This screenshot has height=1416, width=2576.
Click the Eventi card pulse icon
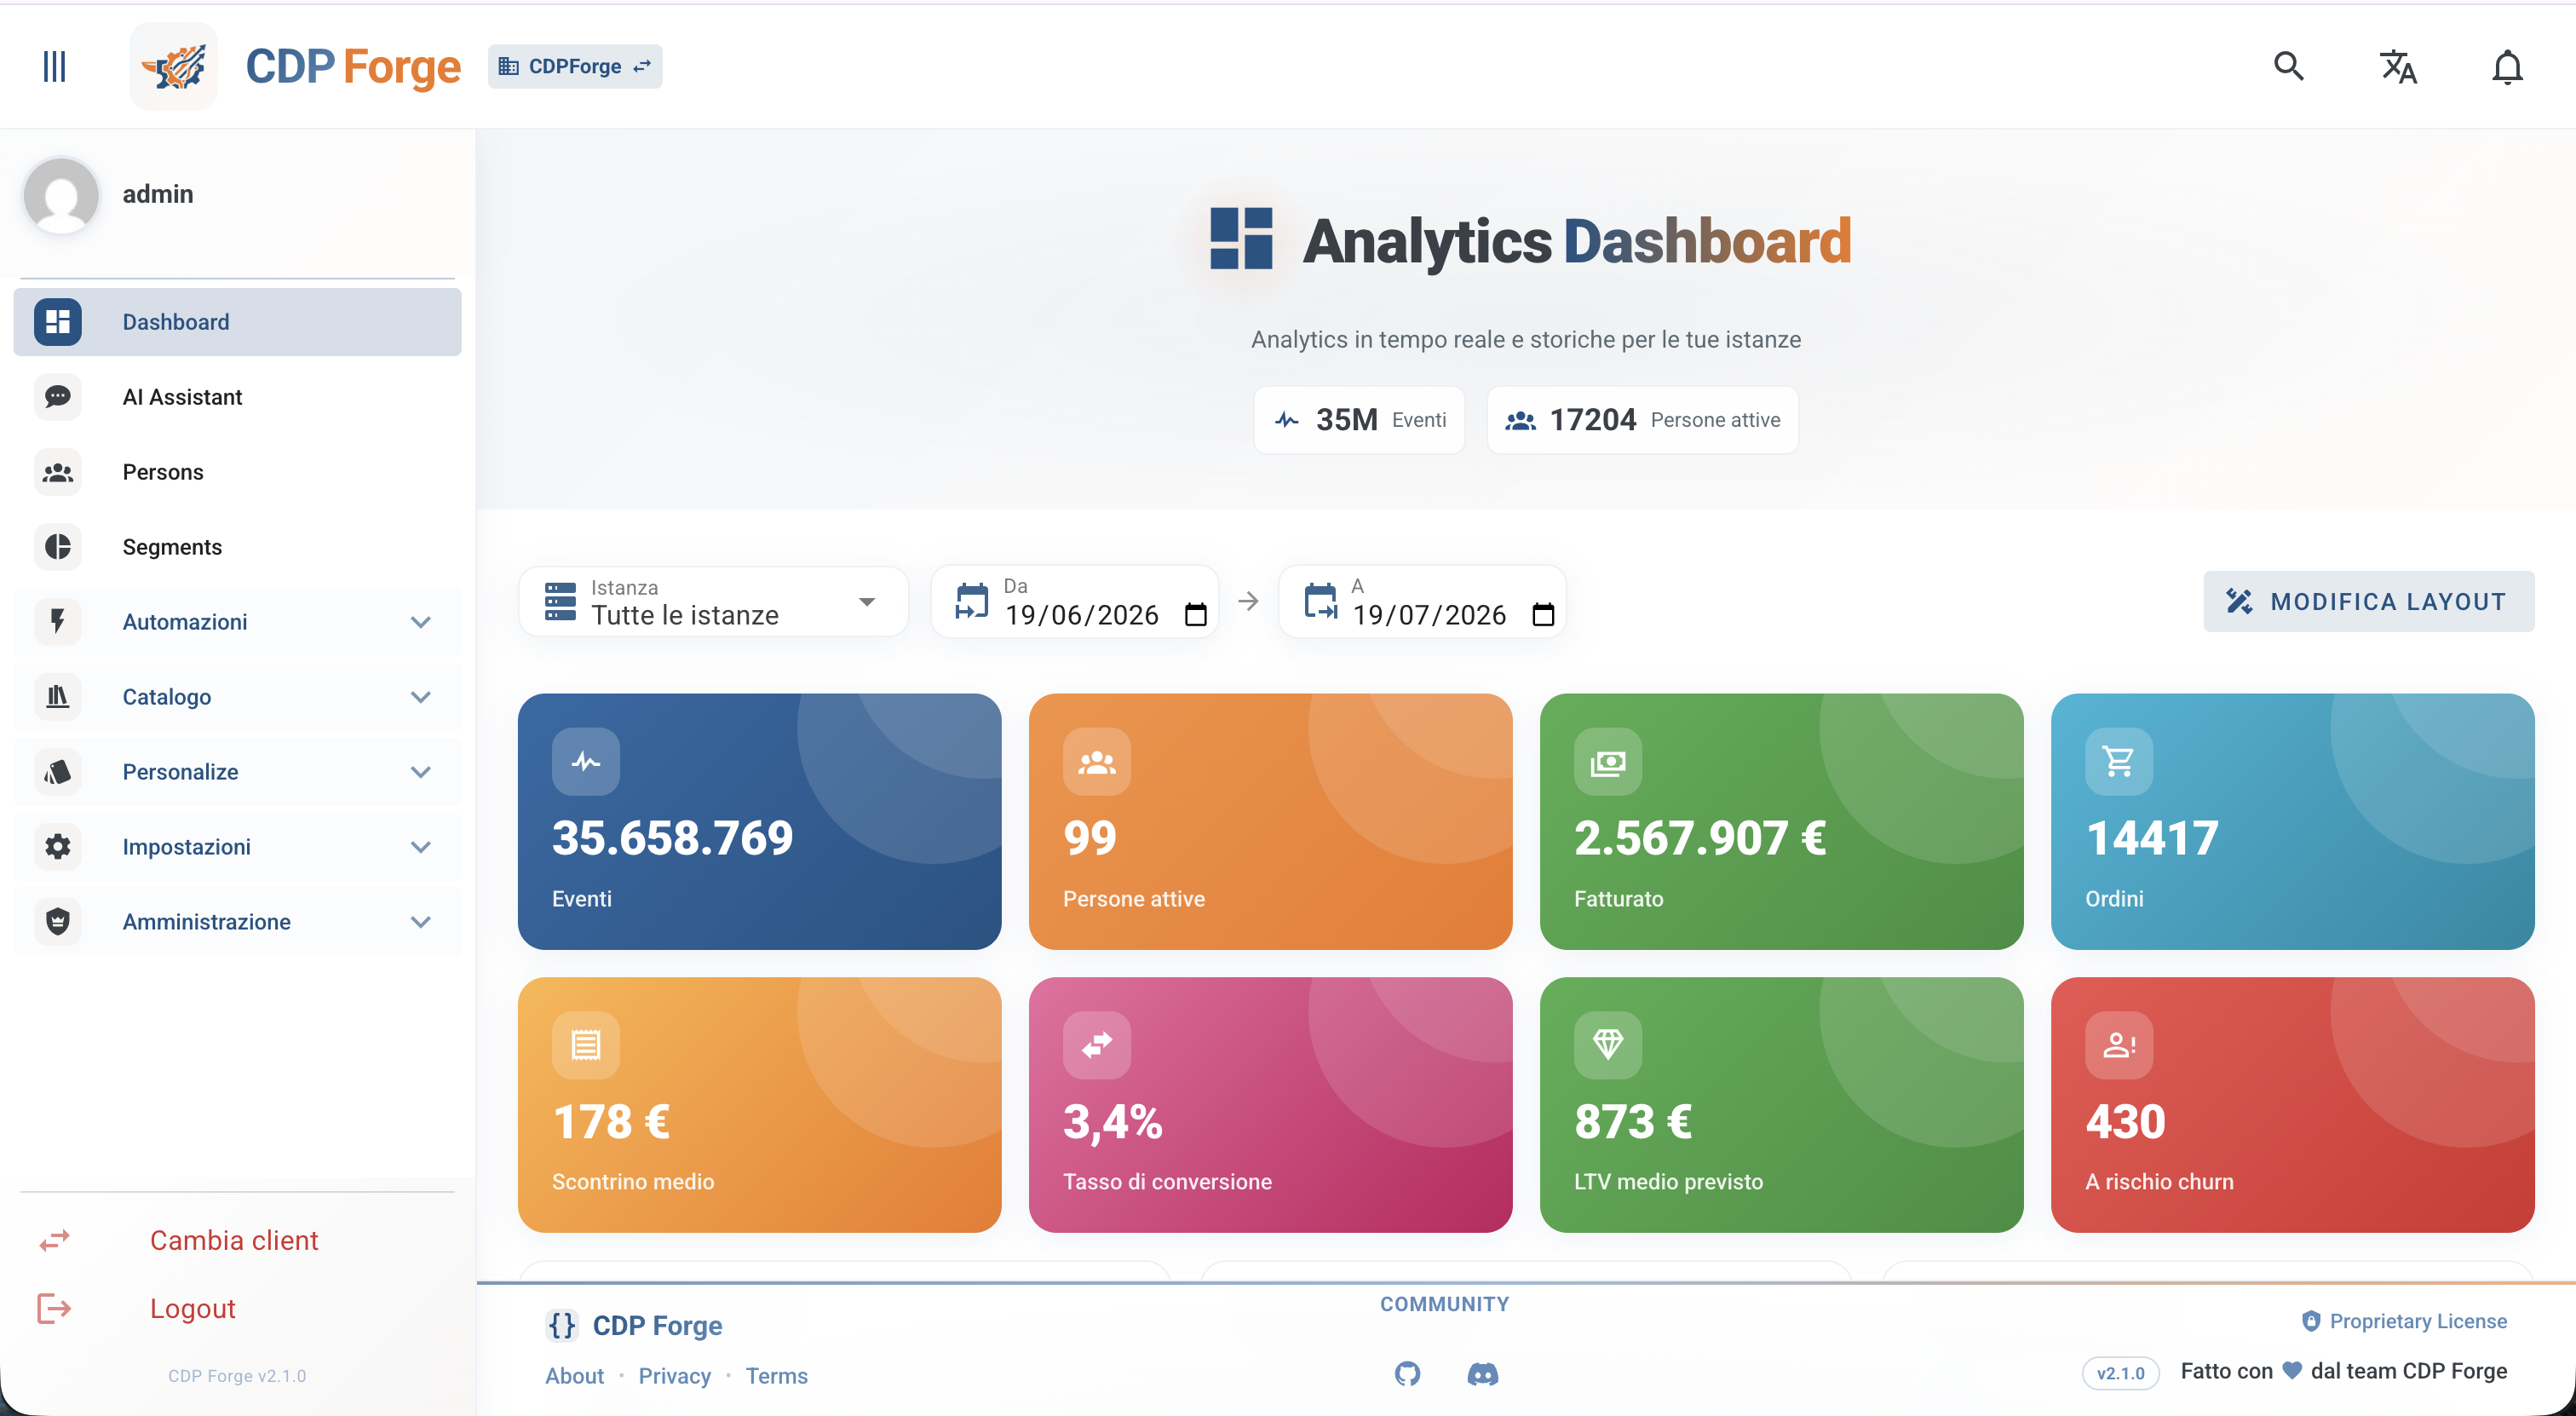coord(586,762)
